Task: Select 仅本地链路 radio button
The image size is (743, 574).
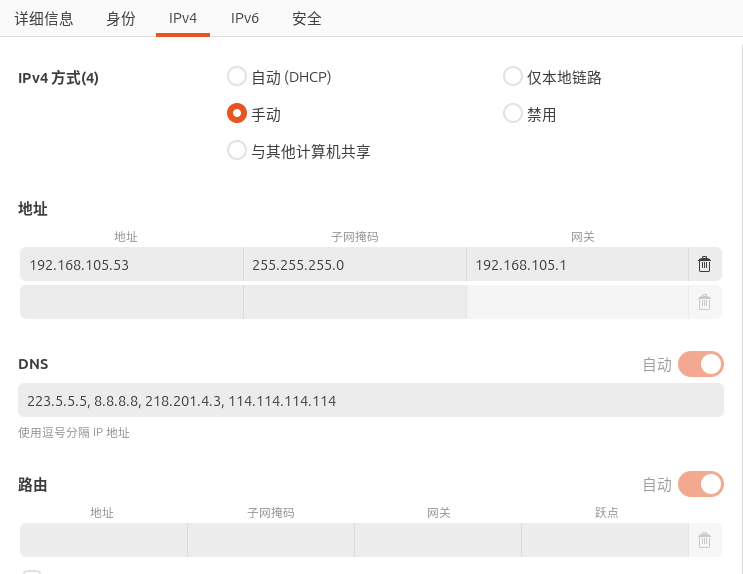Action: (513, 76)
